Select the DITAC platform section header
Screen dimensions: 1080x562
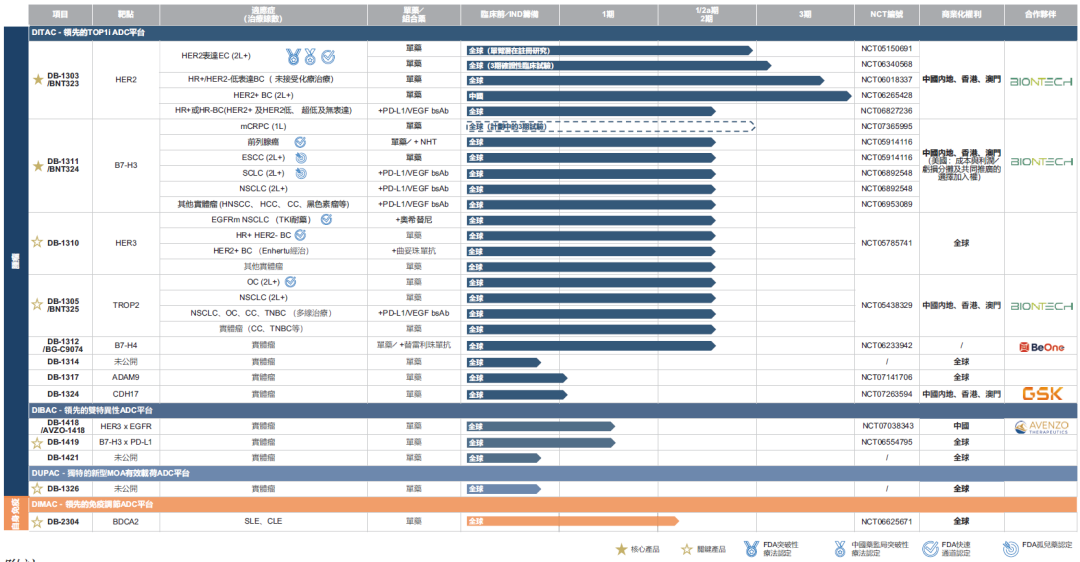88,33
